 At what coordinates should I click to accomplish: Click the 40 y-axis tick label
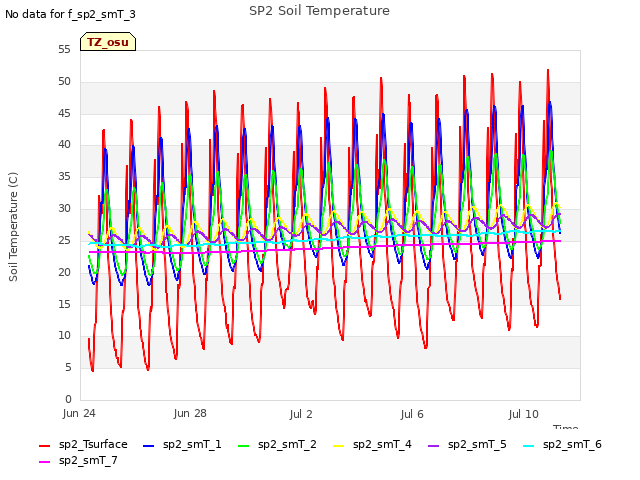64,144
